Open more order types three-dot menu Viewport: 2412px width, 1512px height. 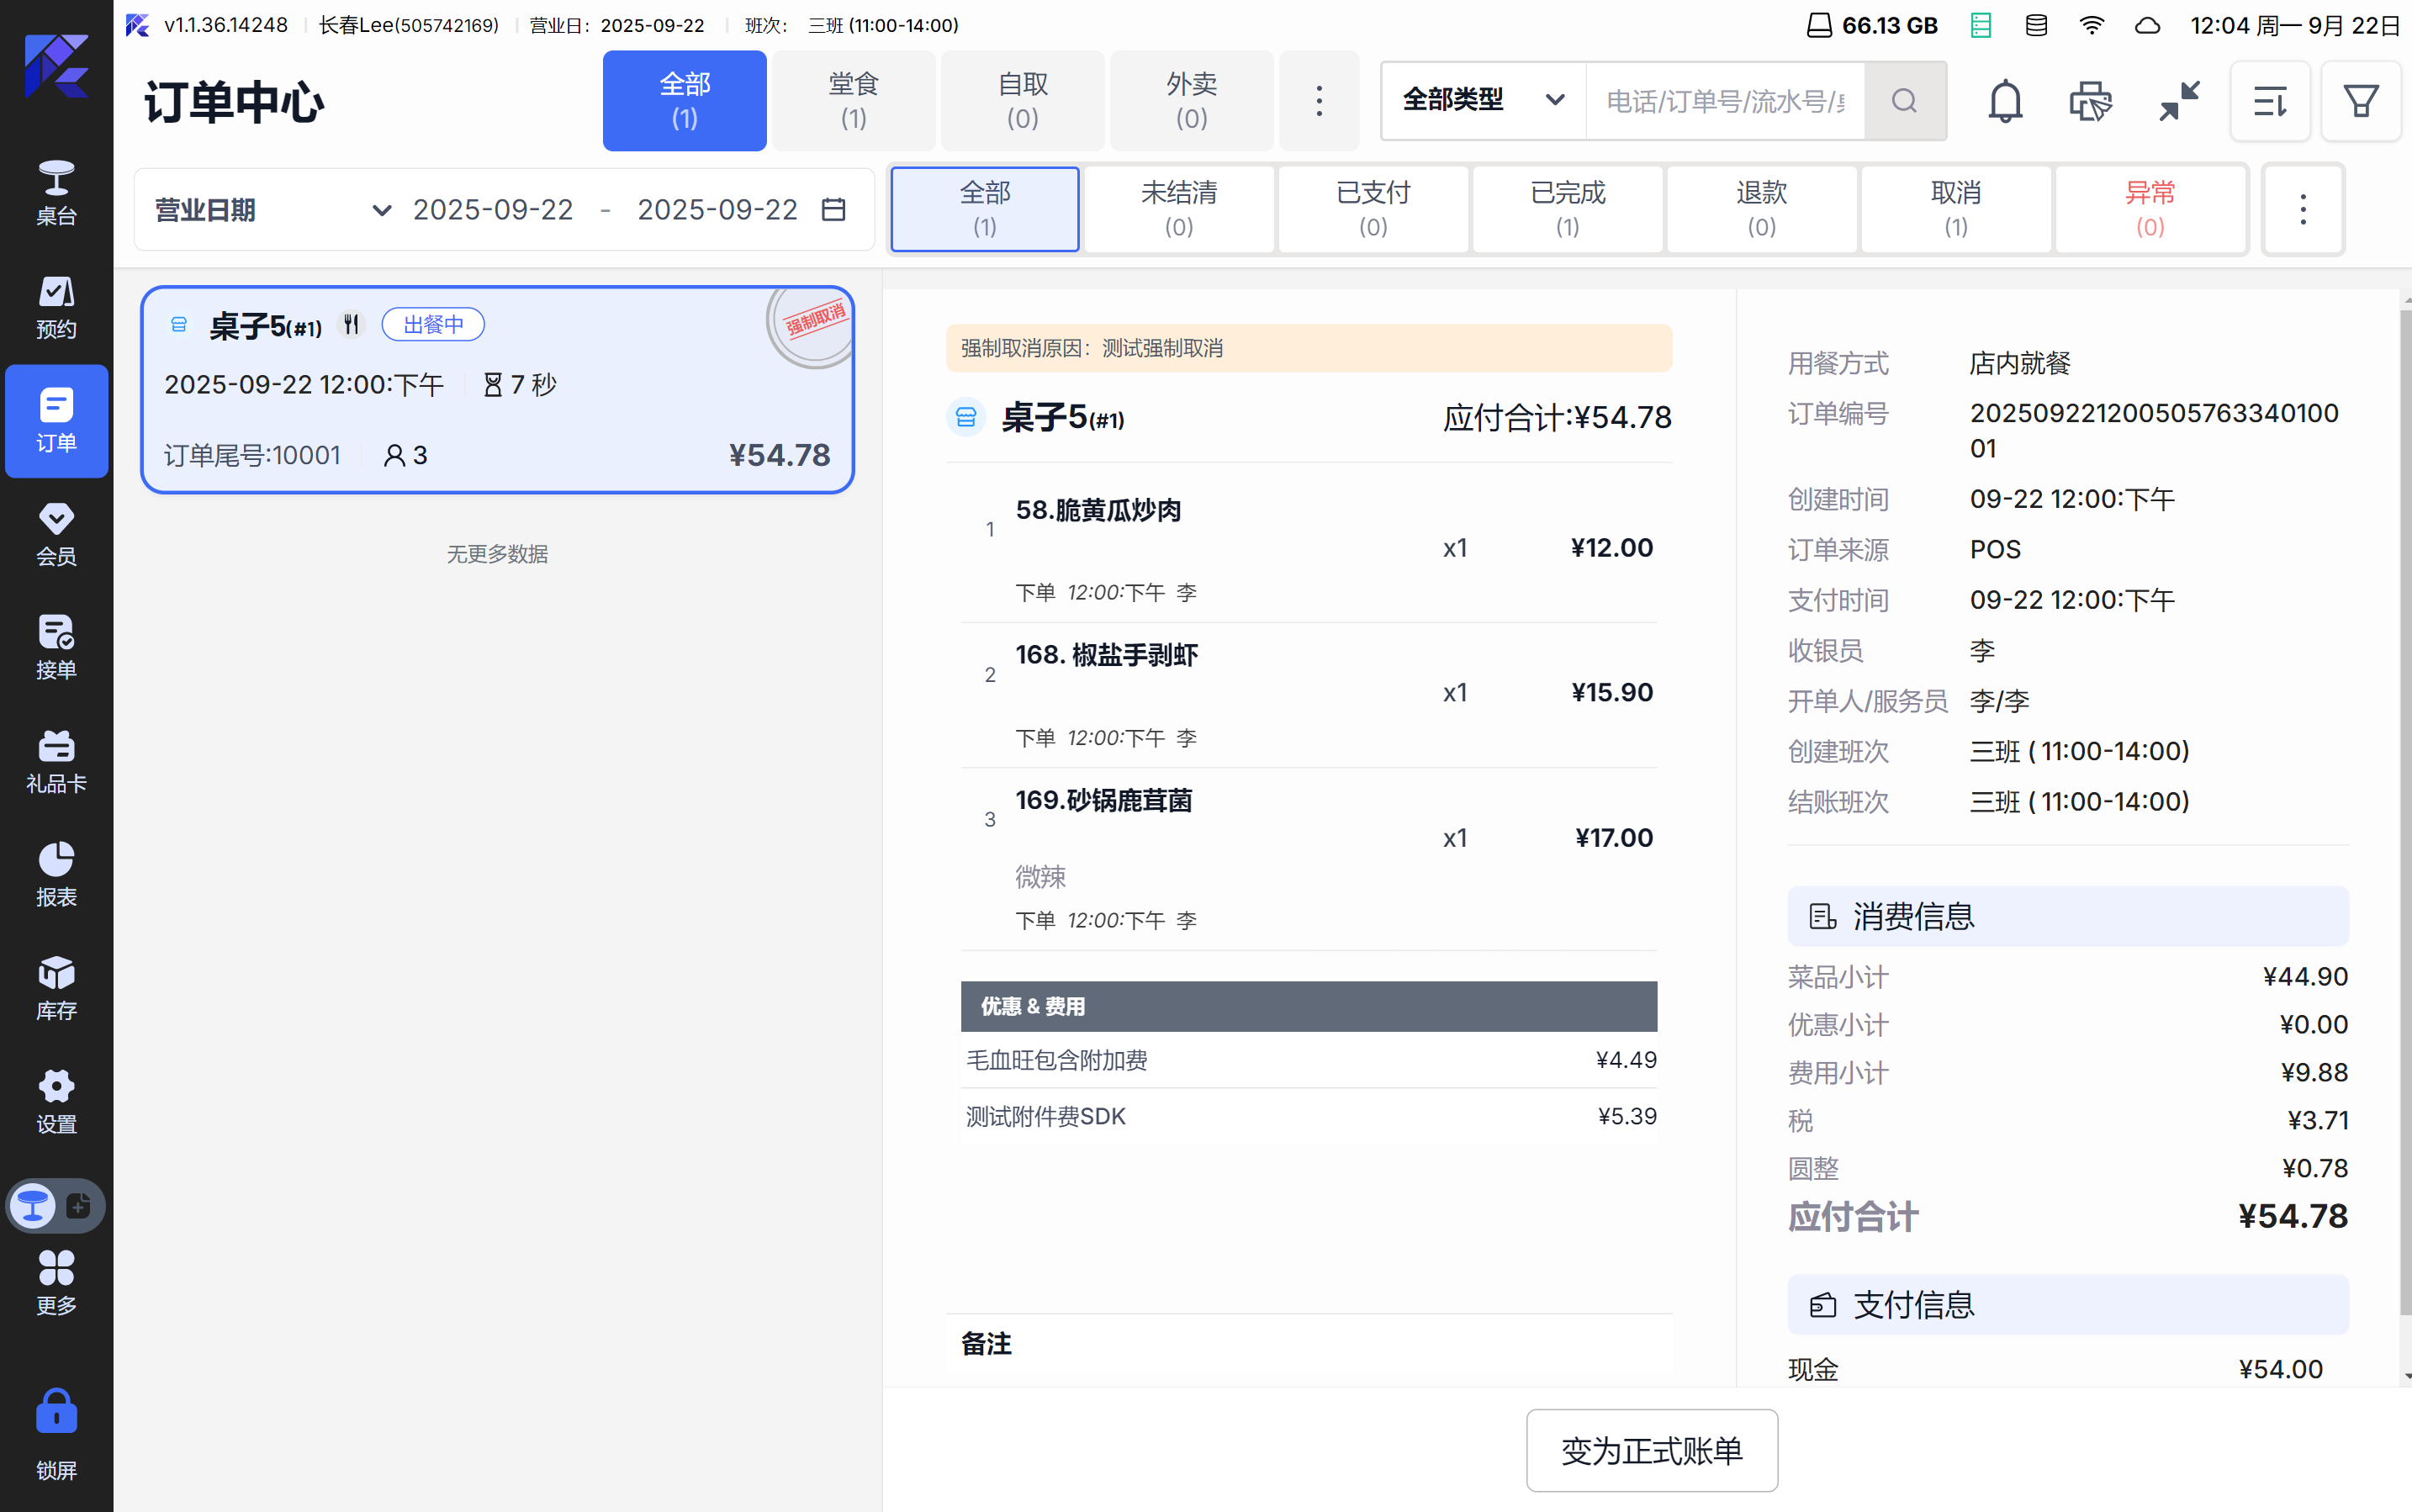1318,101
